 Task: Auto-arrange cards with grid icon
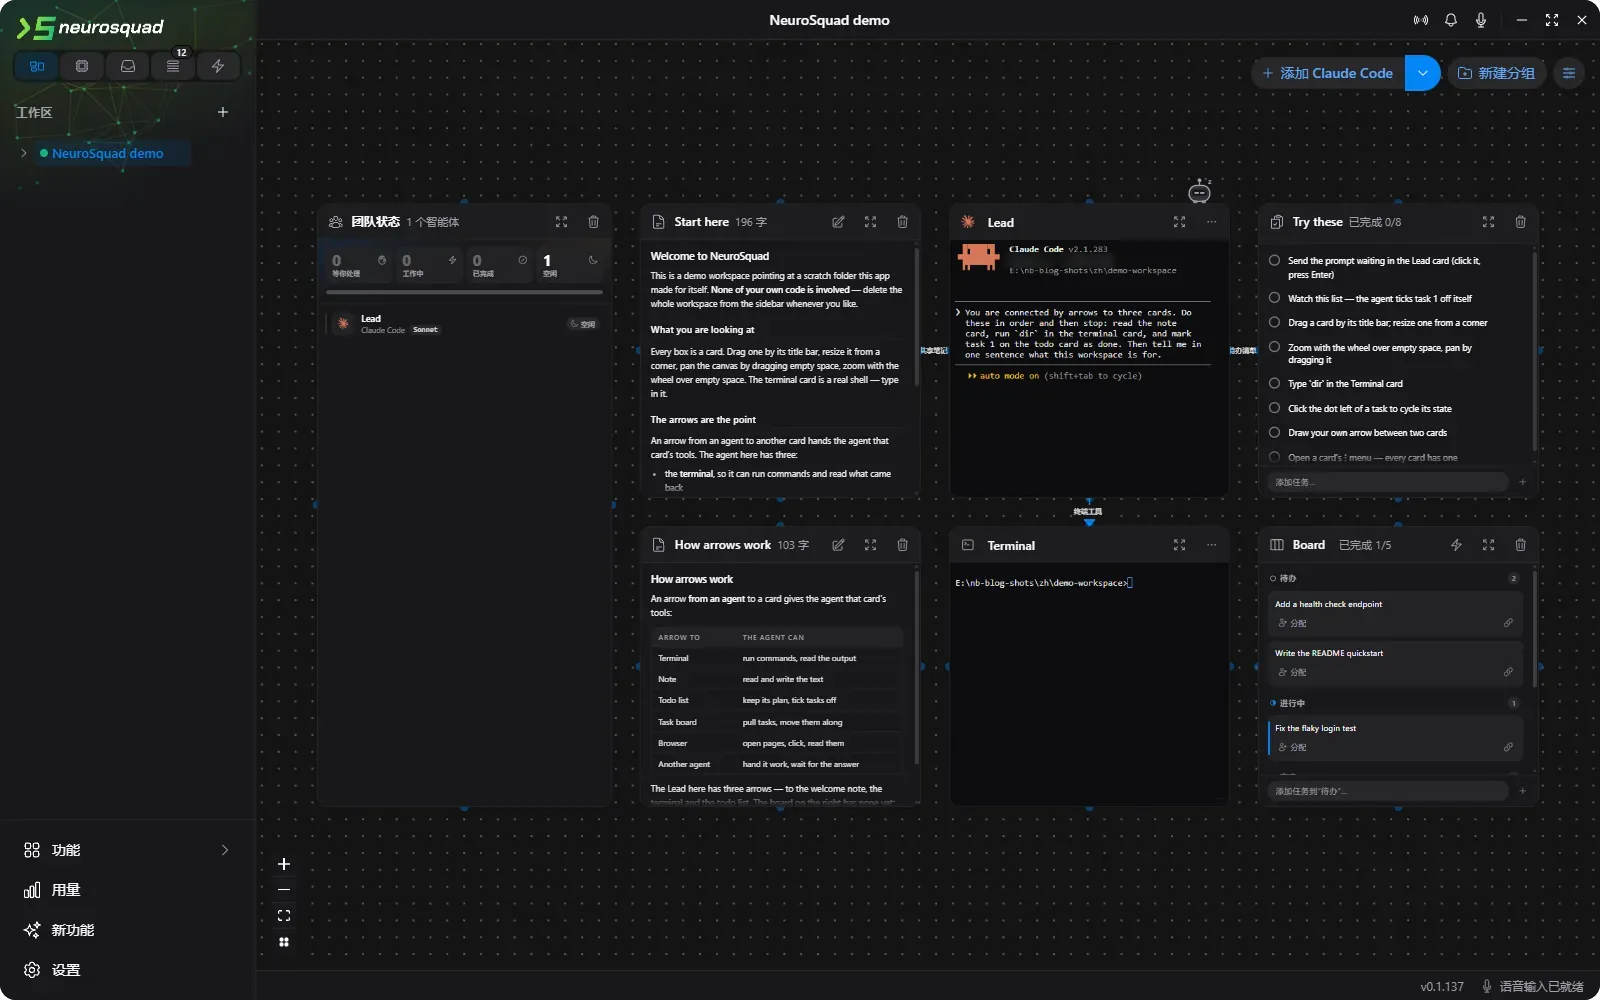coord(284,942)
